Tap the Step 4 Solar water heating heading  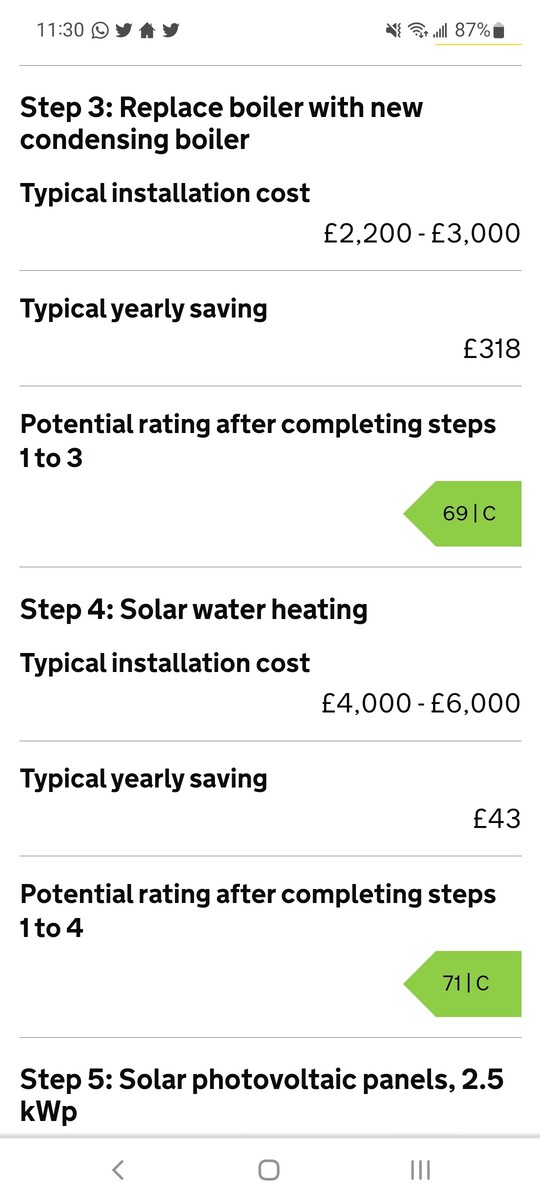click(x=194, y=609)
